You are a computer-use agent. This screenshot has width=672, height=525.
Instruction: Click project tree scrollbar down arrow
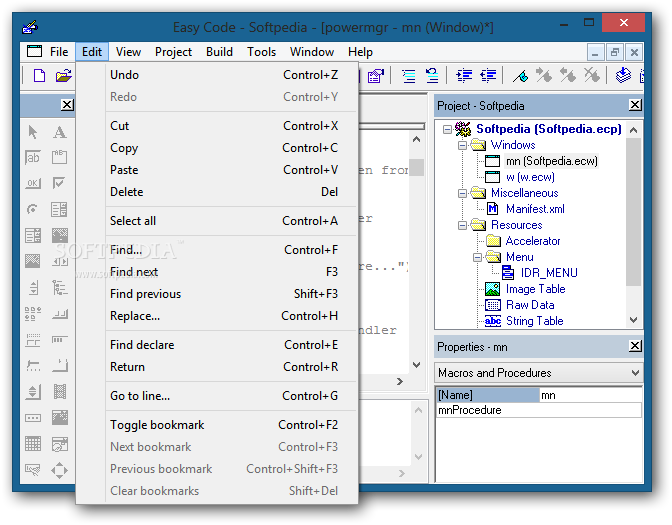click(633, 320)
